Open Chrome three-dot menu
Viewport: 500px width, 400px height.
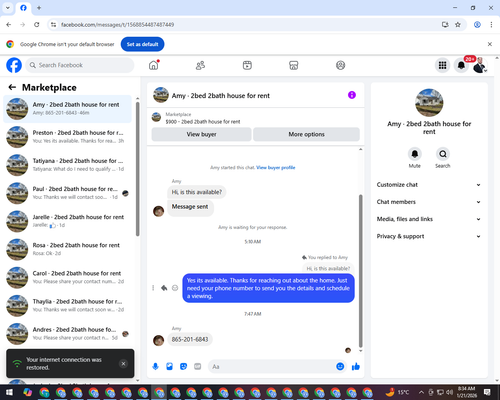click(491, 25)
